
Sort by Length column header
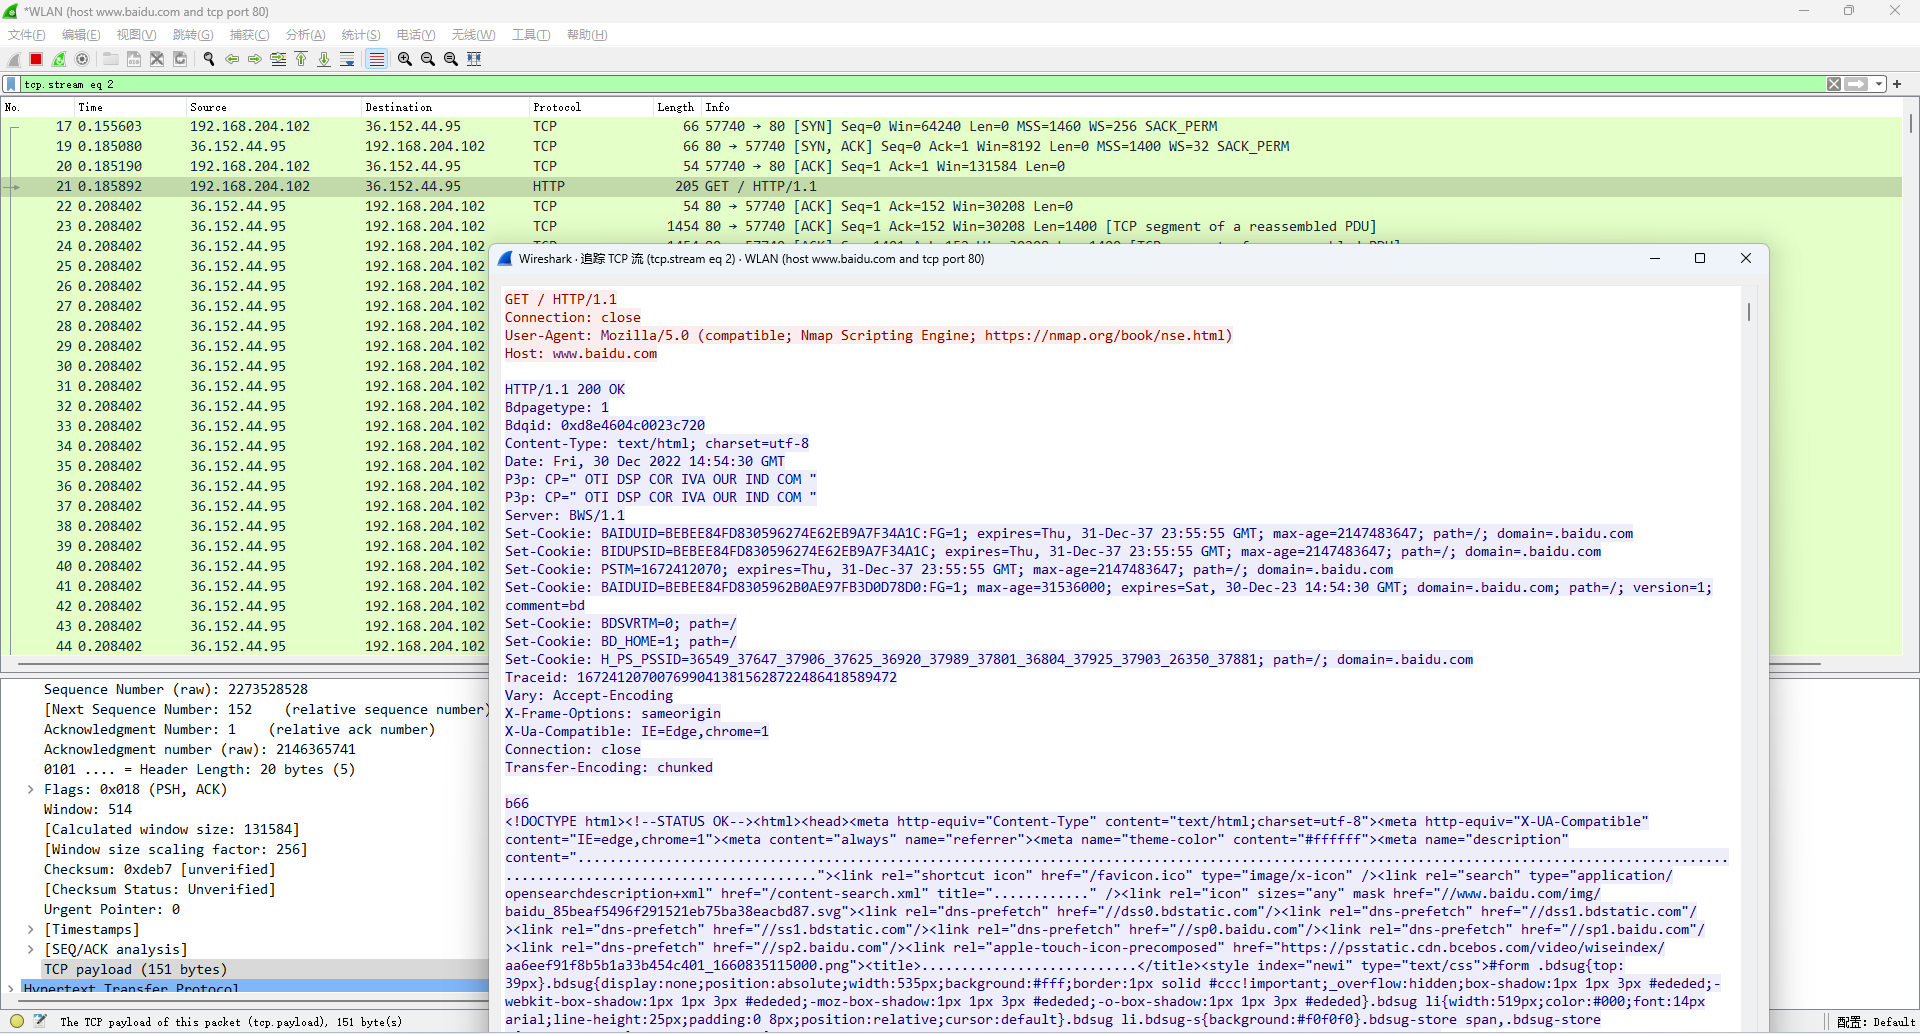click(x=676, y=107)
